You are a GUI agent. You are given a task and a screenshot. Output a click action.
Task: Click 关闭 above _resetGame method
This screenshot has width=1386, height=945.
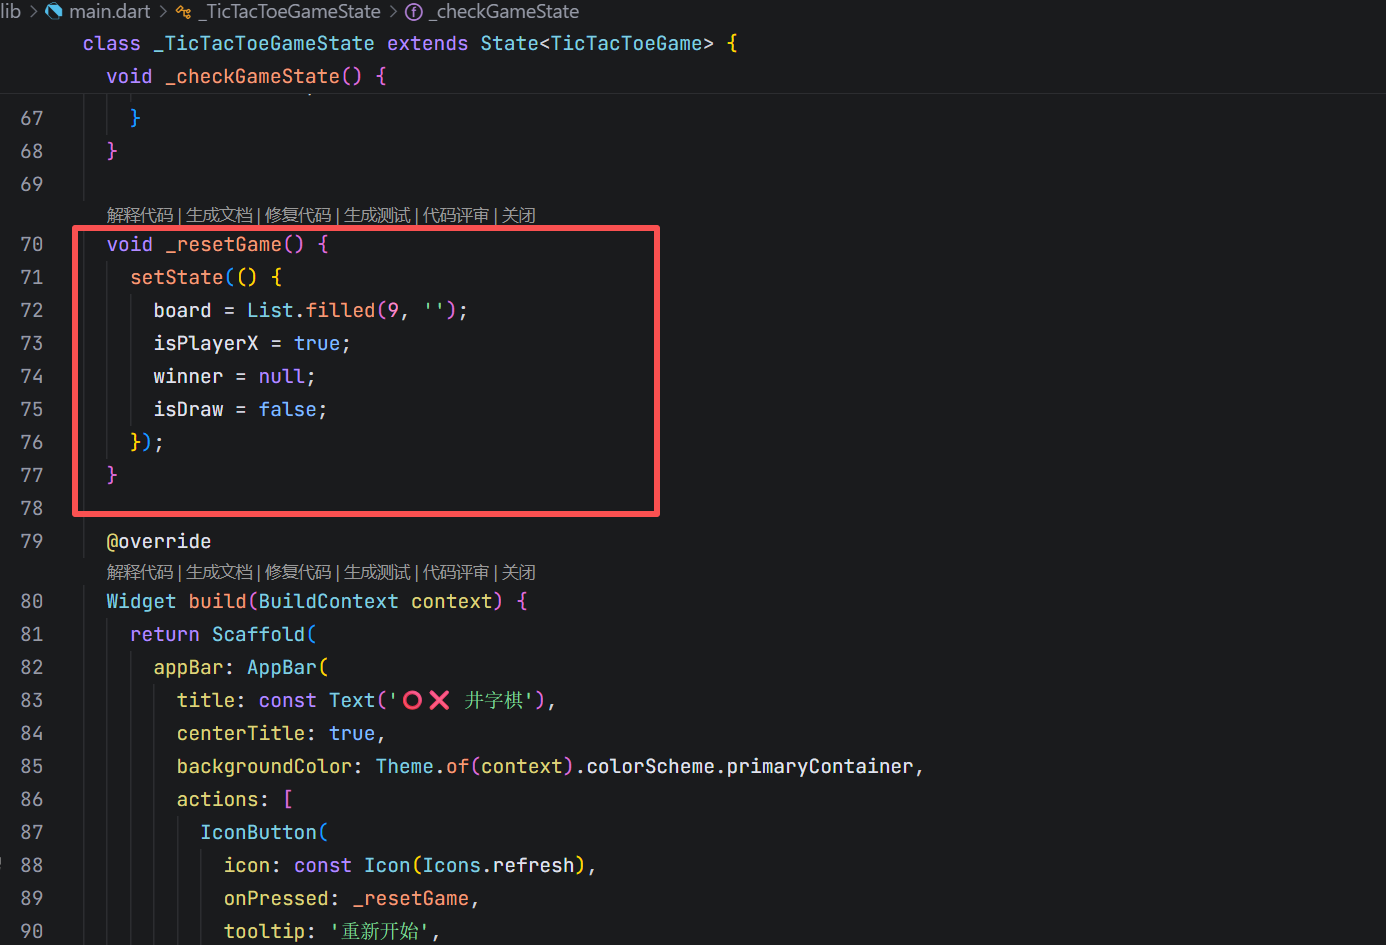pos(519,215)
